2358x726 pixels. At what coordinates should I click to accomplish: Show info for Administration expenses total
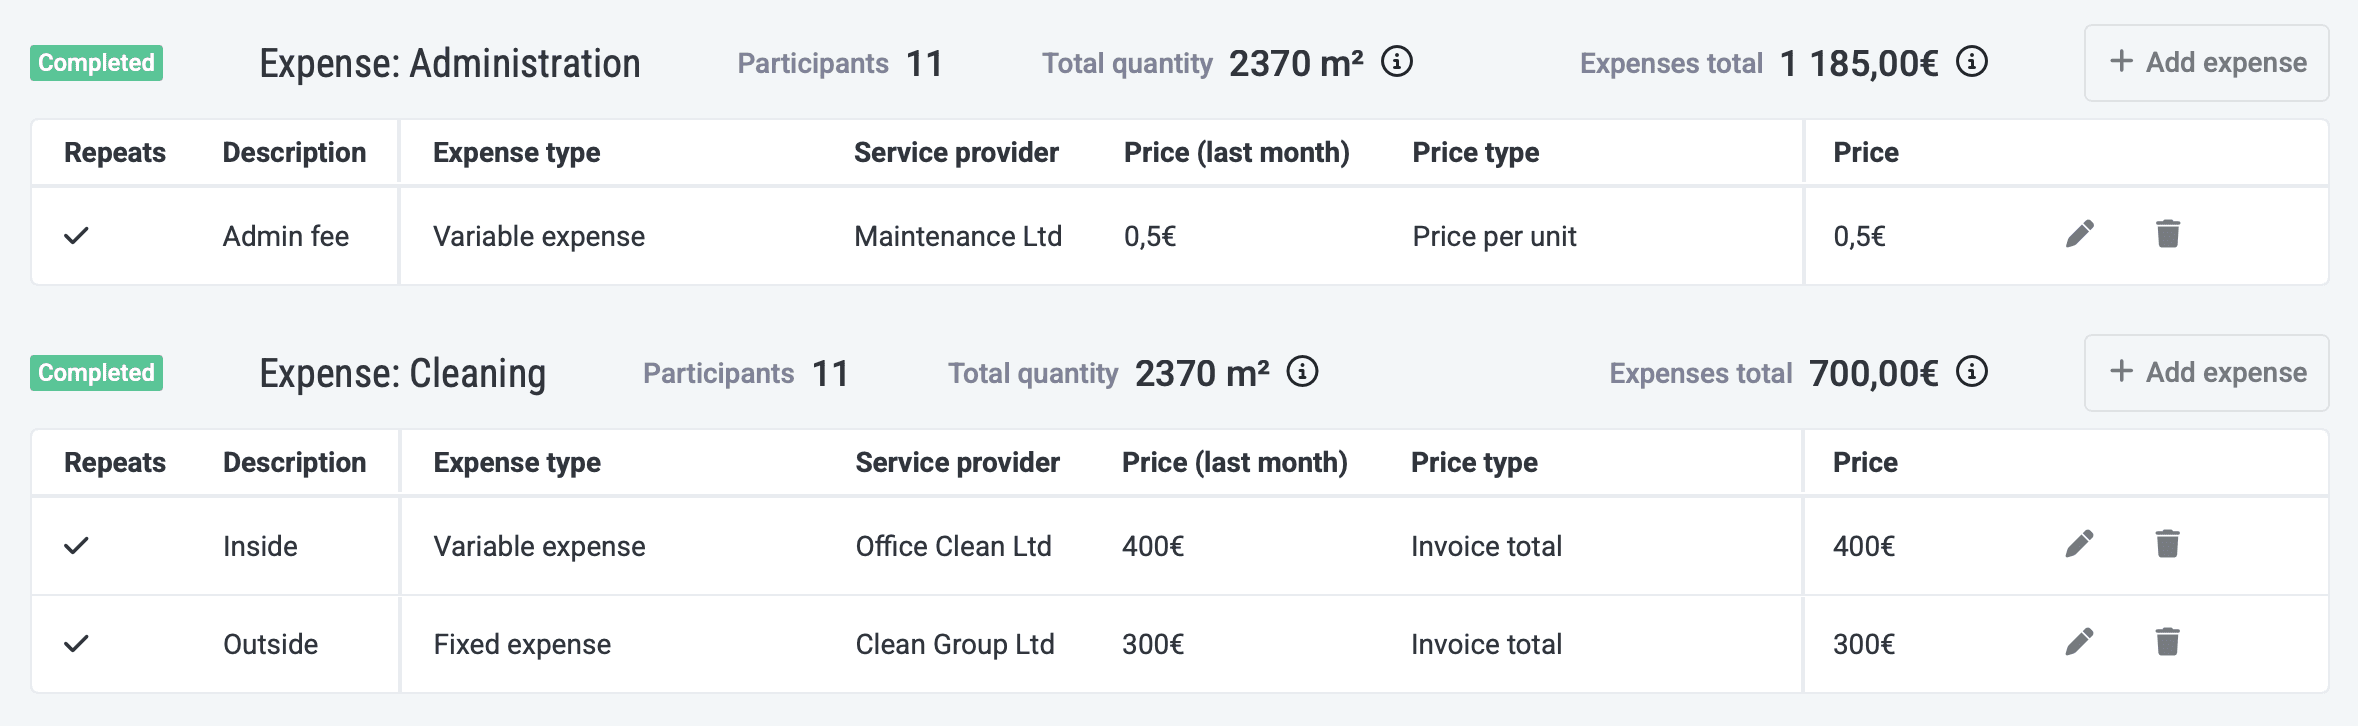tap(1972, 62)
